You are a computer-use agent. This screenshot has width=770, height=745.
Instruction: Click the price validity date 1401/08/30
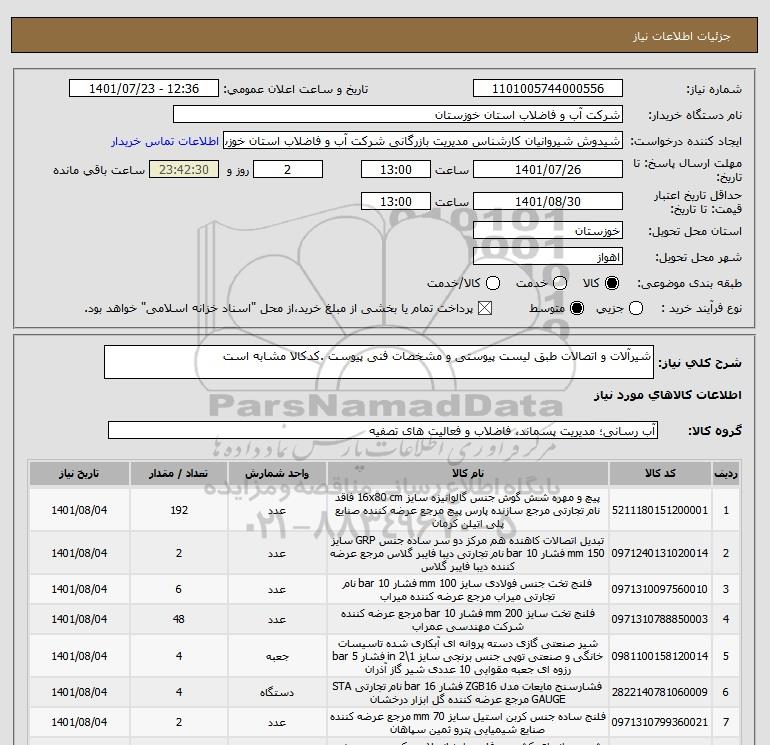coord(548,201)
